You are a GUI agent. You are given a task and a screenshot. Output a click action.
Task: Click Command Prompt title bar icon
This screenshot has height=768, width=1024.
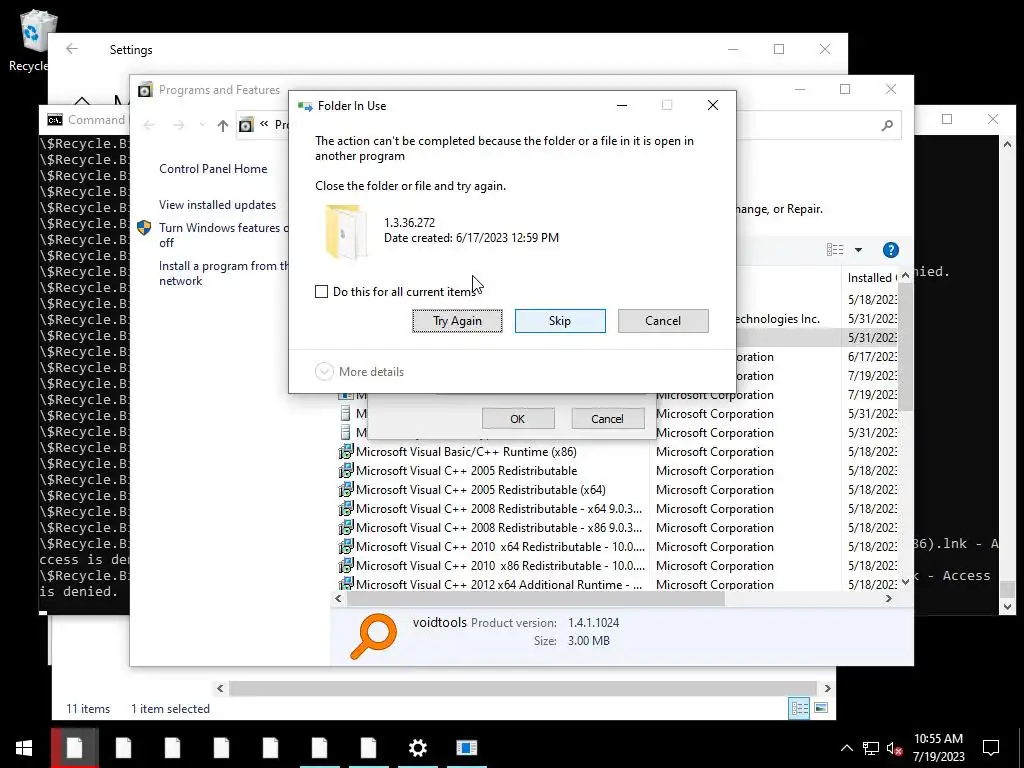click(x=55, y=120)
